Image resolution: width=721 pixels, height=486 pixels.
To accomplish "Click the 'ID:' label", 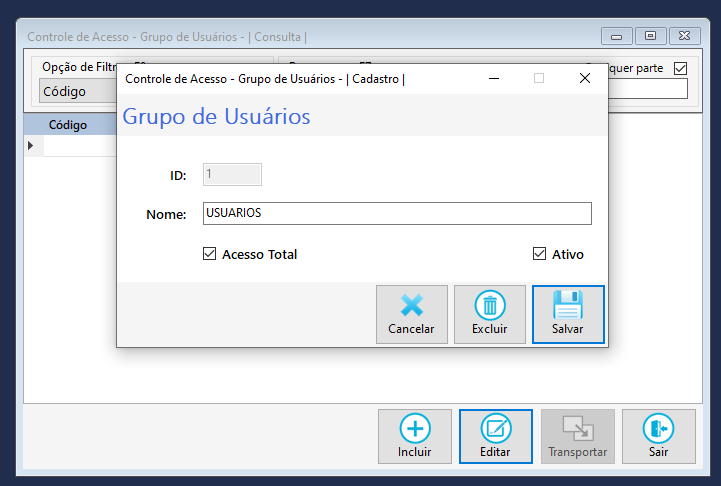I will coord(178,175).
